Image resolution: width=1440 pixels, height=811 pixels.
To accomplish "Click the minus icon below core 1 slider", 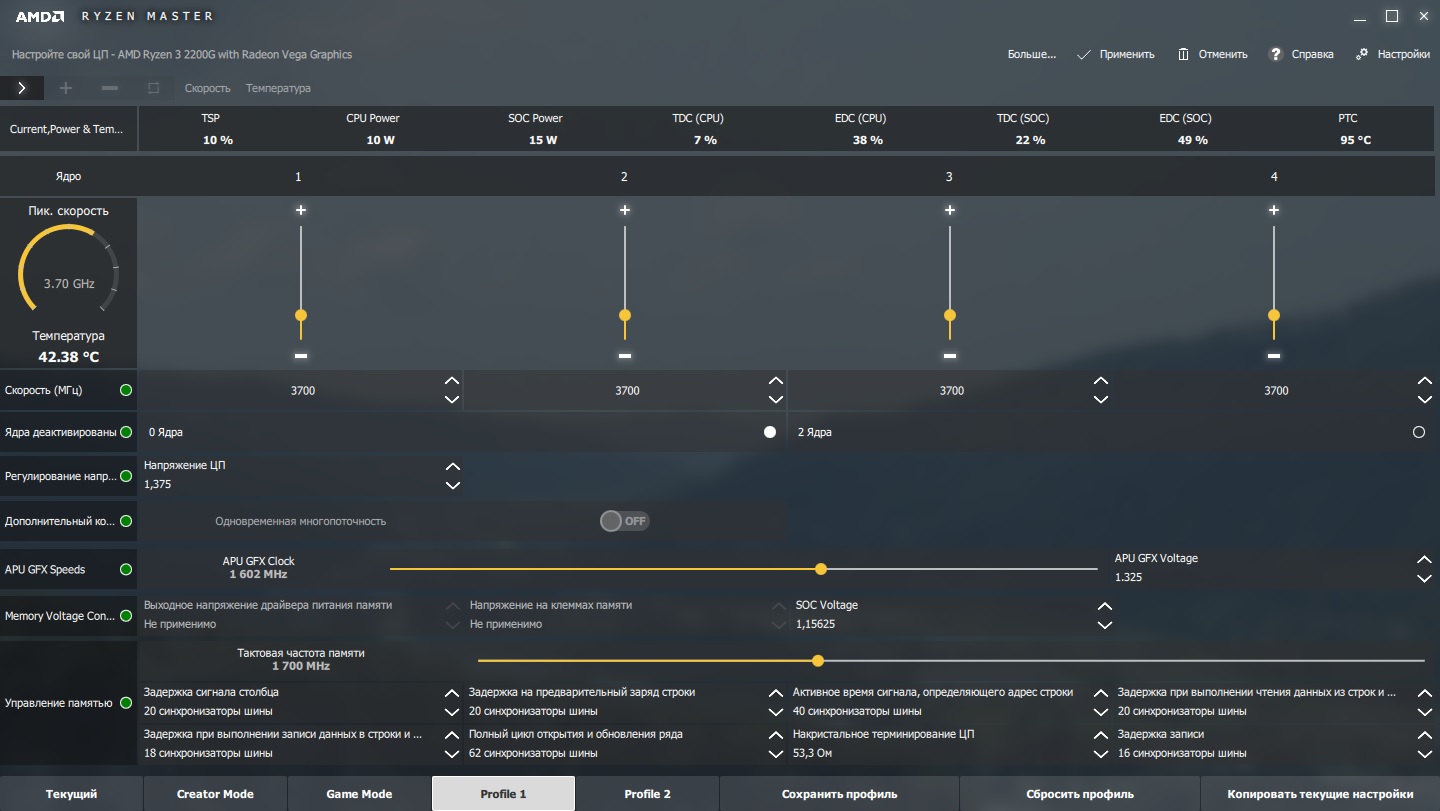I will [x=301, y=356].
